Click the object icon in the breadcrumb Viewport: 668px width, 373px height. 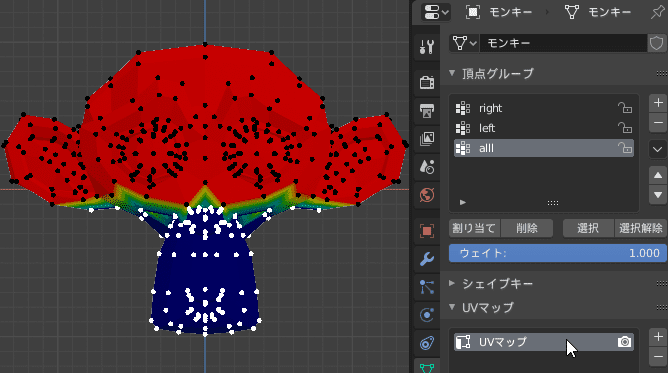pyautogui.click(x=473, y=12)
